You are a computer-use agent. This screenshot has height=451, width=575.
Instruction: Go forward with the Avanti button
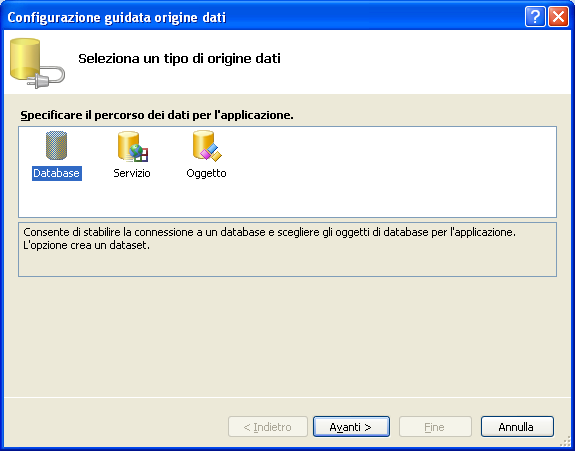(351, 427)
